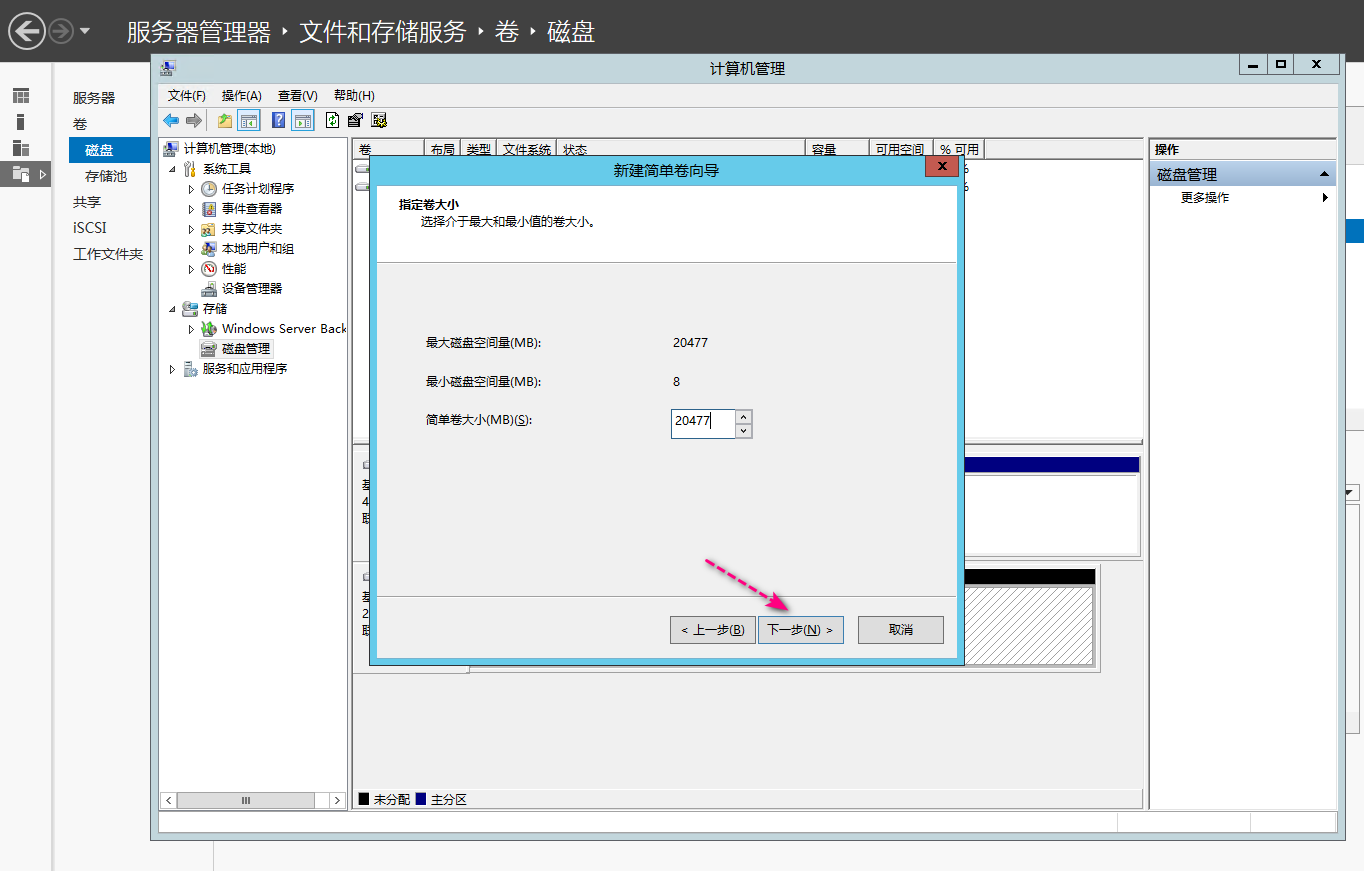
Task: Click 取消 to cancel the wizard
Action: click(901, 630)
